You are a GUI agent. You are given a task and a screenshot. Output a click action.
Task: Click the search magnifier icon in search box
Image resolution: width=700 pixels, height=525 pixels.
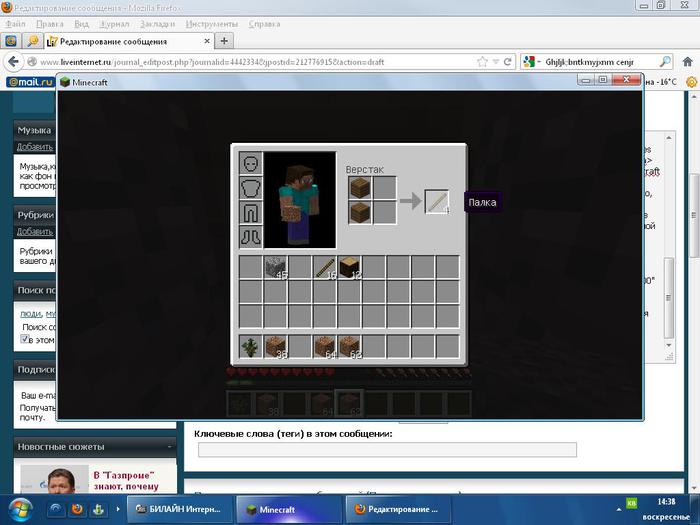[x=665, y=62]
